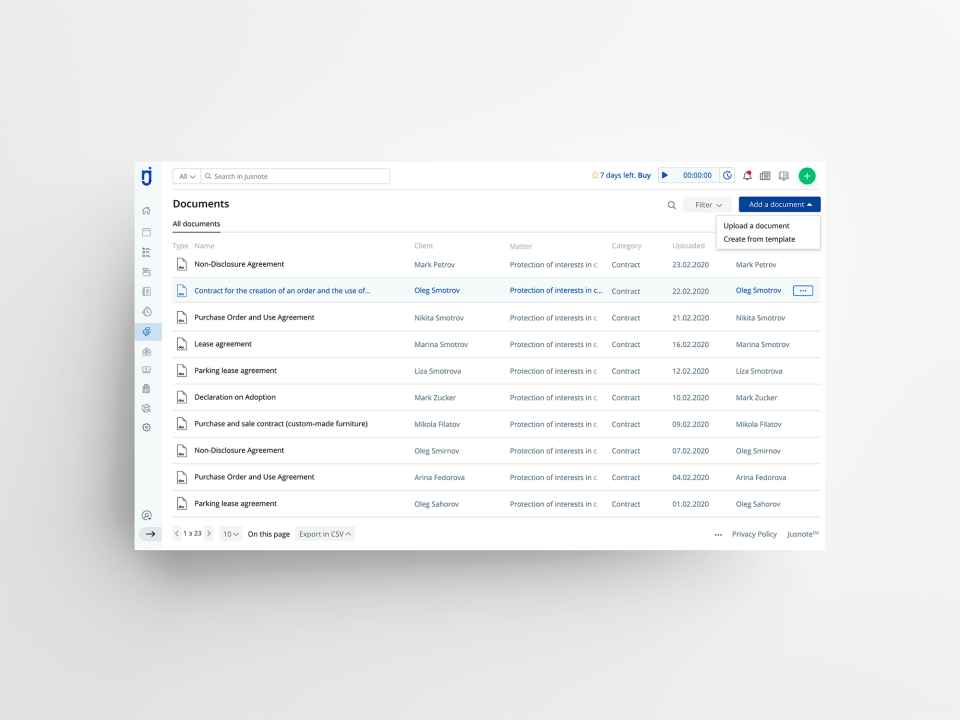Open the Time tracking clock icon
This screenshot has width=960, height=720.
click(146, 311)
